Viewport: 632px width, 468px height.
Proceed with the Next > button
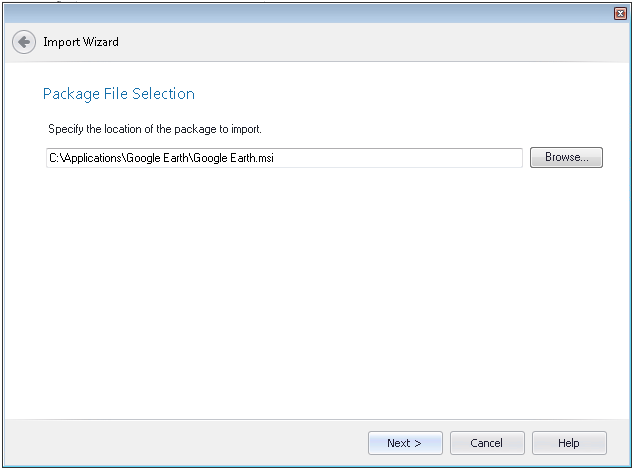coord(404,443)
